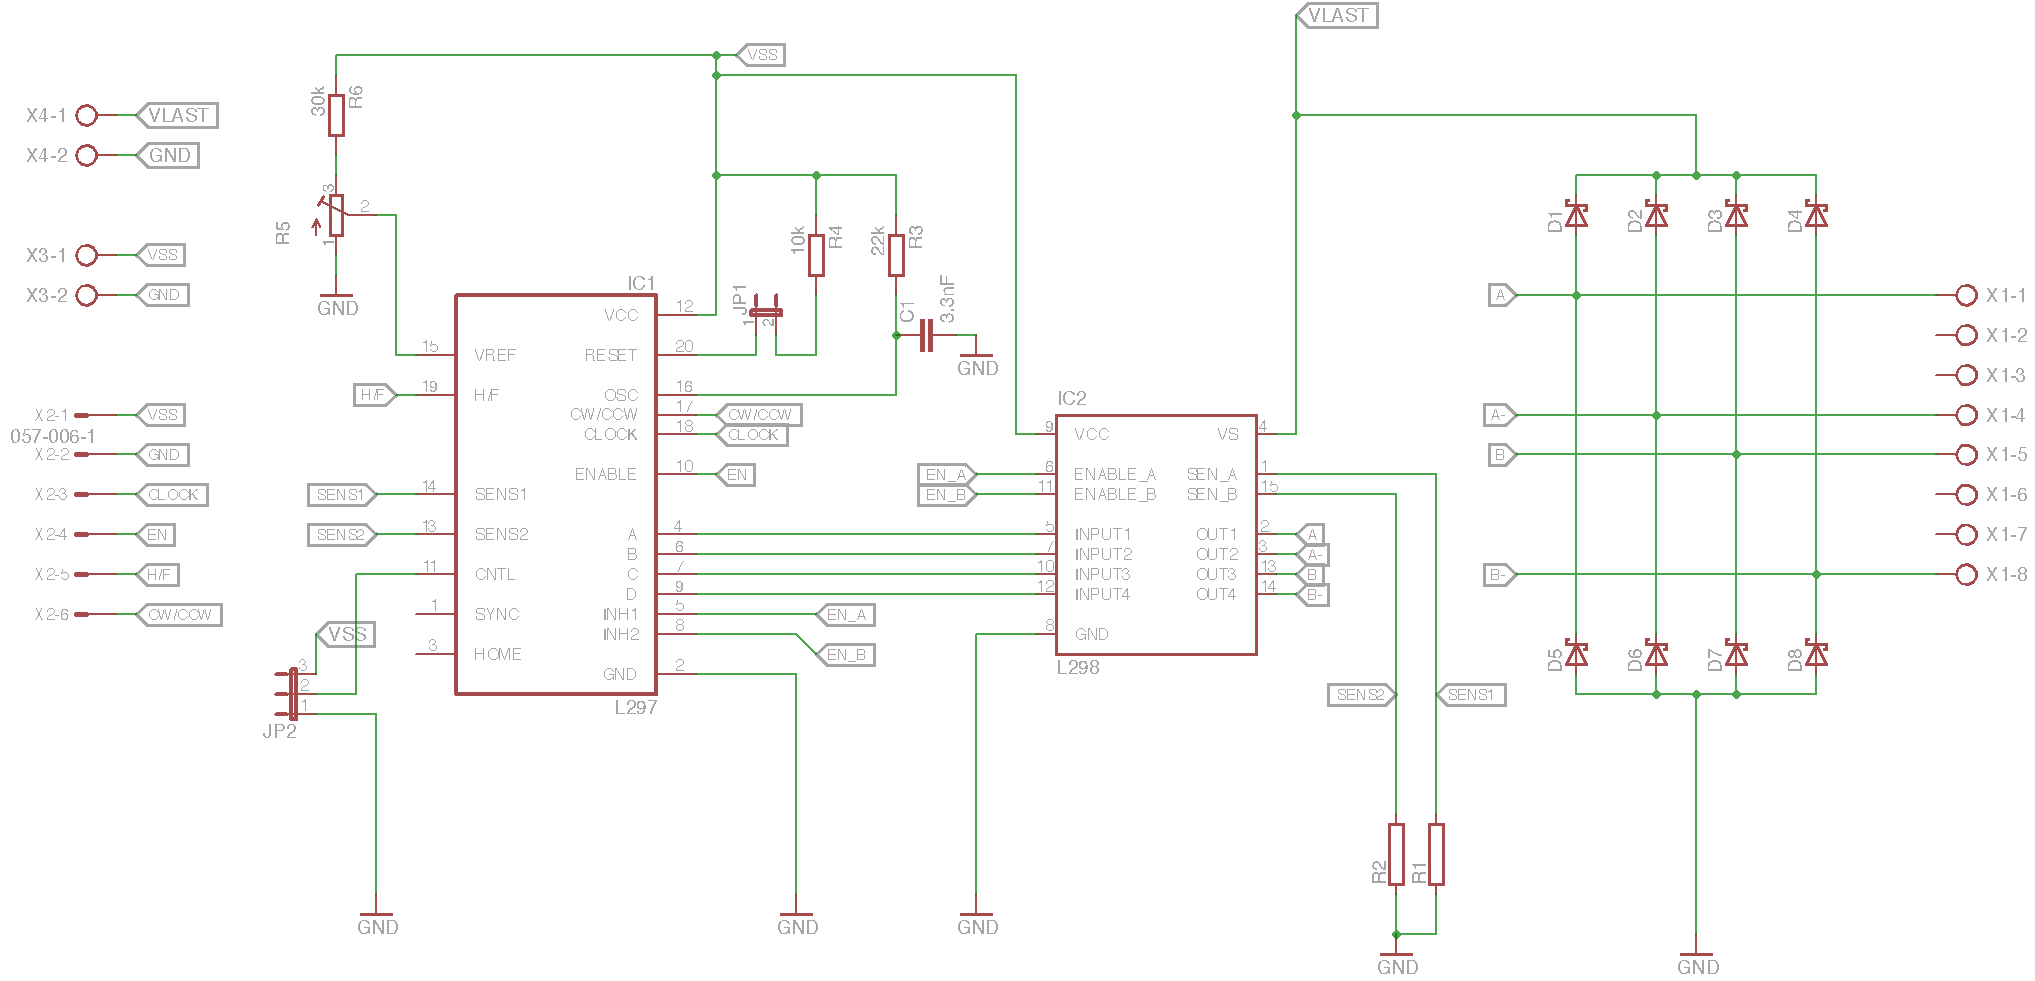
Task: Click RESET pin name in IC1
Action: [611, 355]
